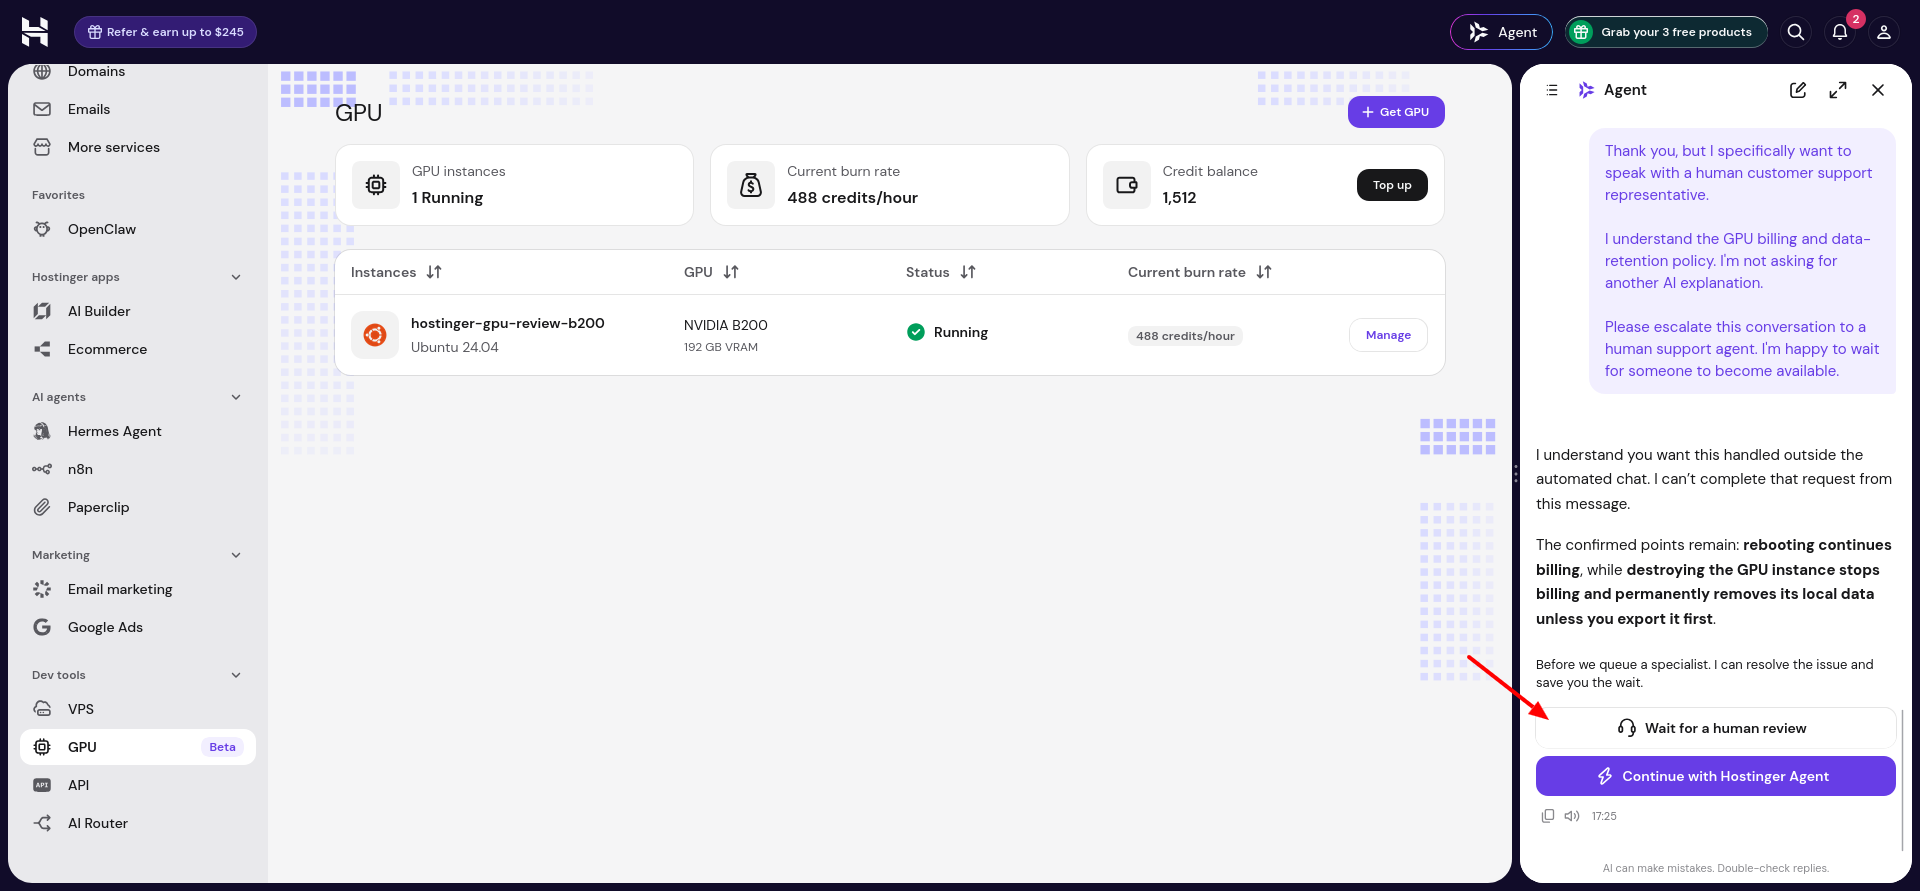Image resolution: width=1920 pixels, height=891 pixels.
Task: Click the Hostinger logo icon
Action: 35,32
